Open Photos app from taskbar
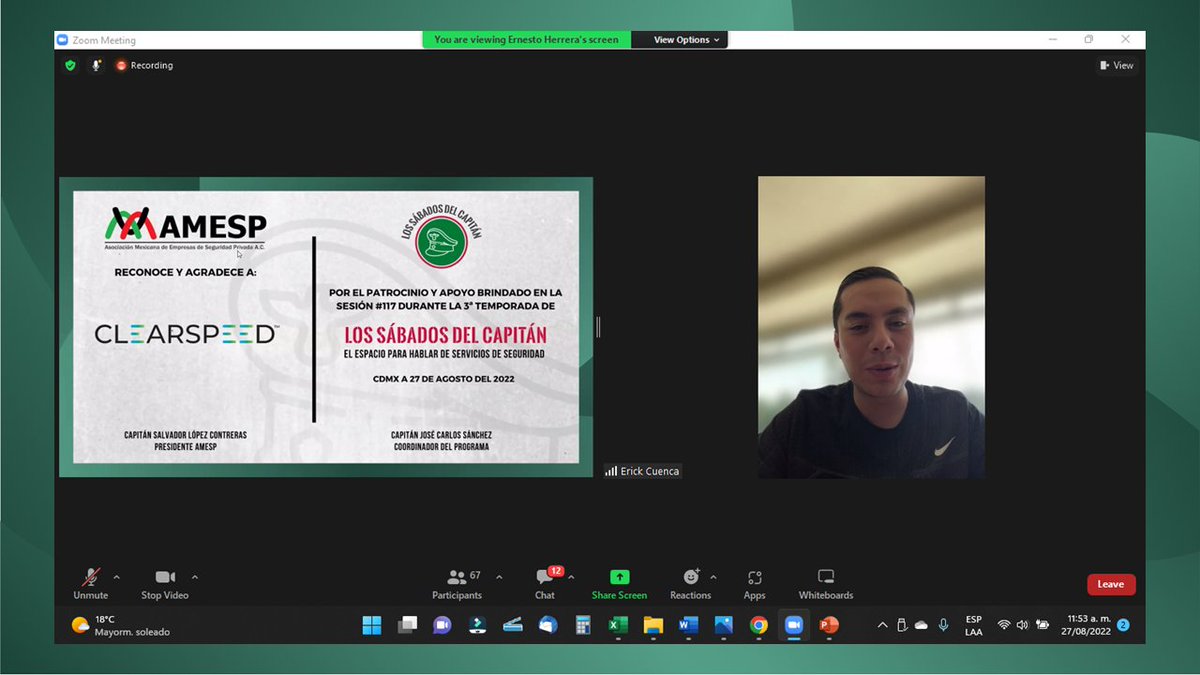 point(723,625)
